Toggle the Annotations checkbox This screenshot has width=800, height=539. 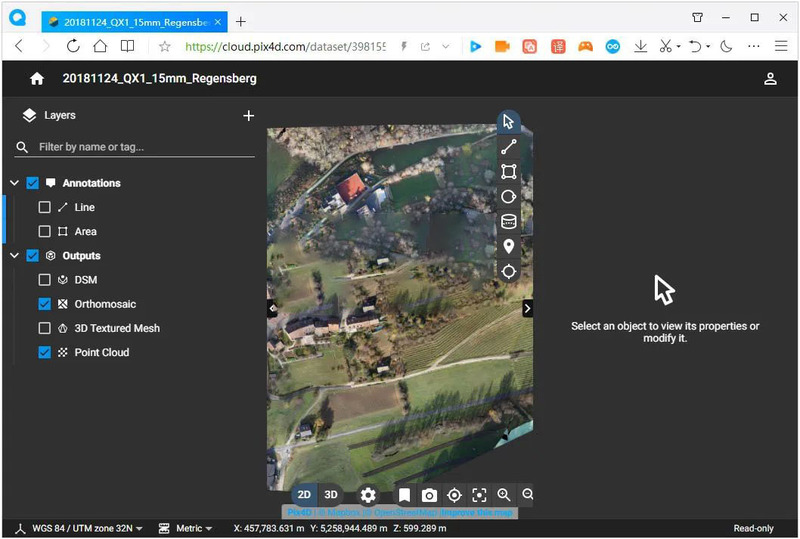point(32,183)
